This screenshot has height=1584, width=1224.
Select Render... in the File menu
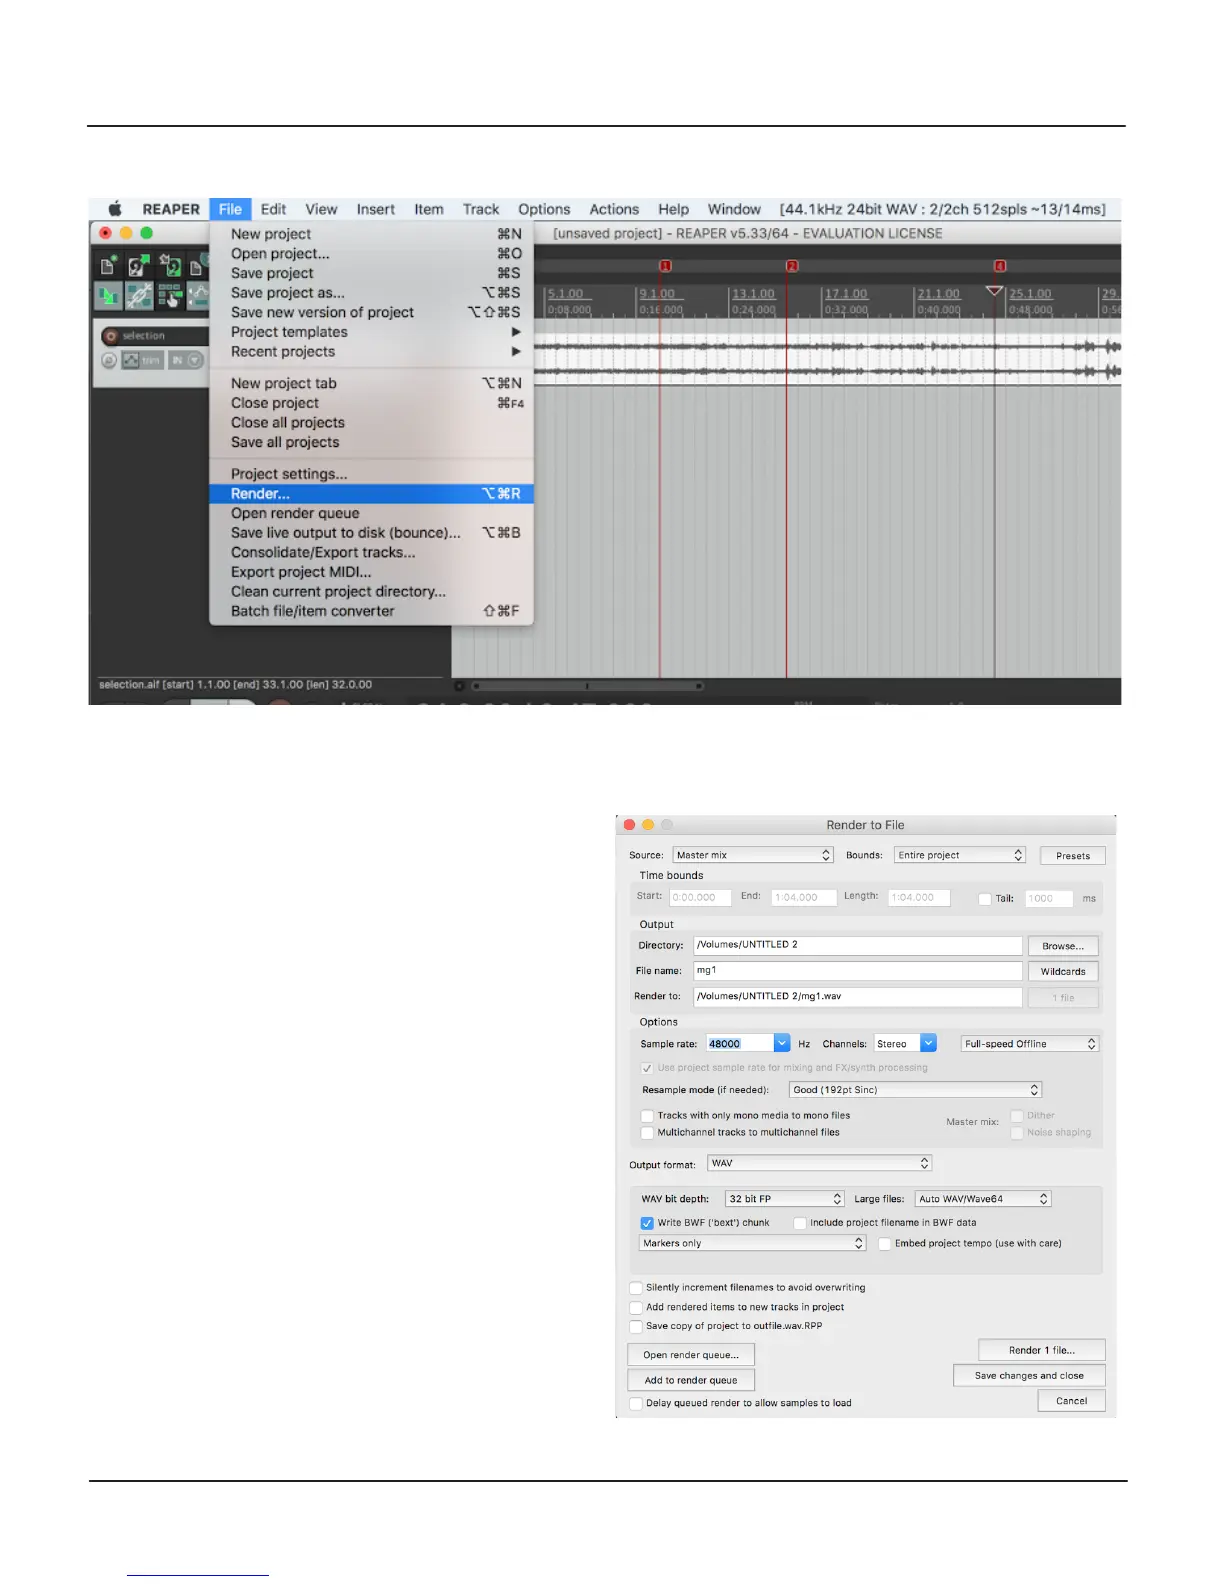371,494
